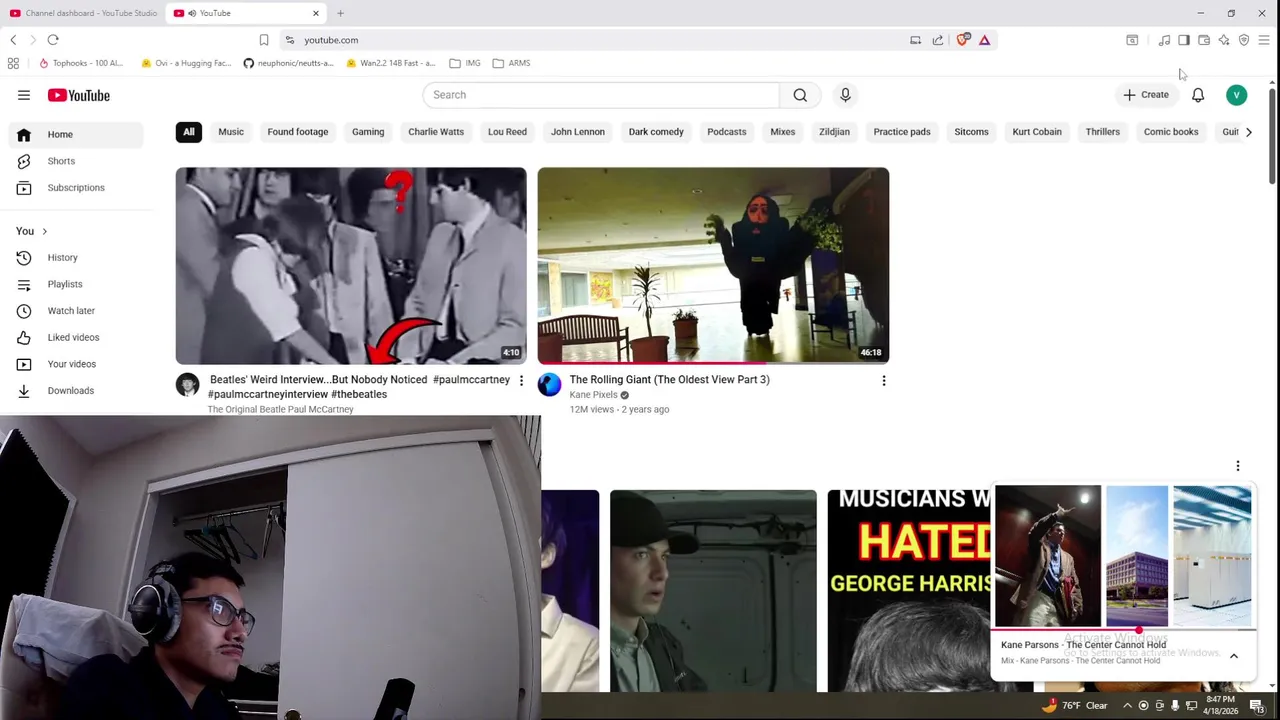
Task: Seek the miniplayer red progress bar
Action: click(1124, 630)
